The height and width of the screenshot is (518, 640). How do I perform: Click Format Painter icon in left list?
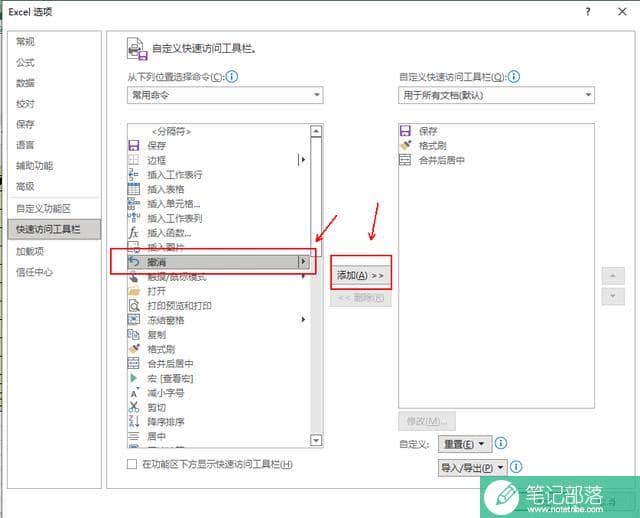tap(134, 349)
